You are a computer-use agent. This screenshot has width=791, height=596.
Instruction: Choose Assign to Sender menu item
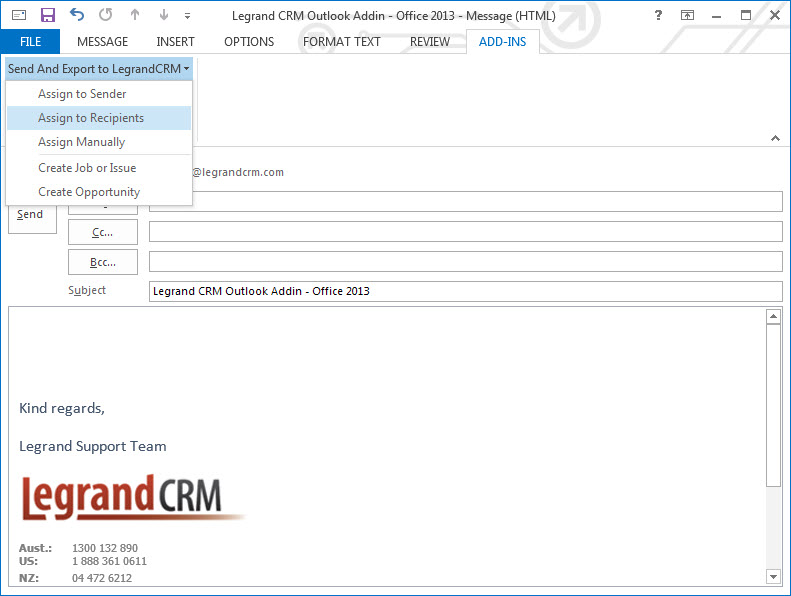(x=99, y=94)
